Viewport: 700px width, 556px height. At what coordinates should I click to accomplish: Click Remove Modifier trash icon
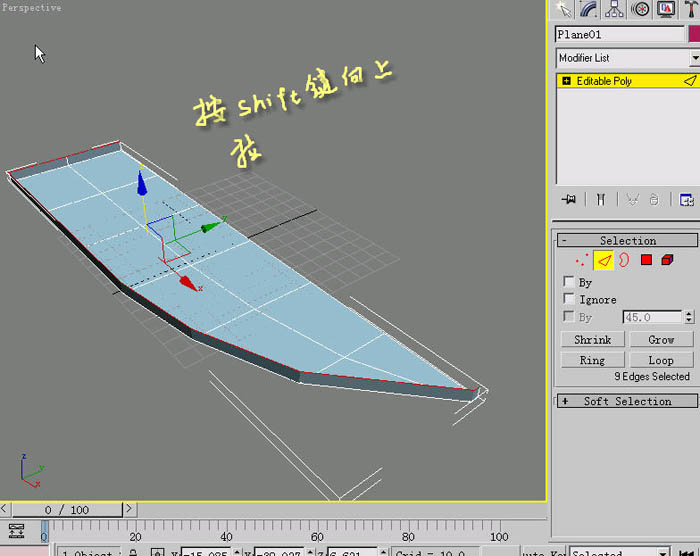pos(654,199)
